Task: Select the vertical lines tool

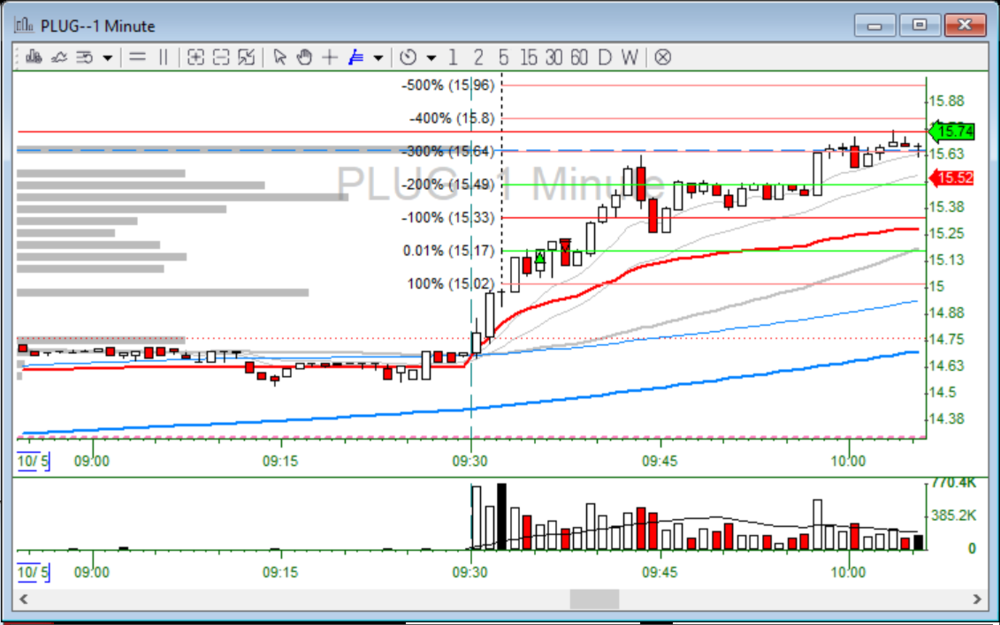Action: (x=164, y=57)
